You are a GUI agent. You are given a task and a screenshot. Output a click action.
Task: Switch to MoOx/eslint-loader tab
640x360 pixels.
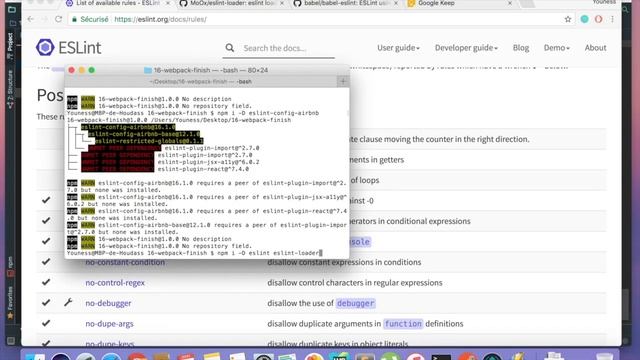tap(232, 3)
